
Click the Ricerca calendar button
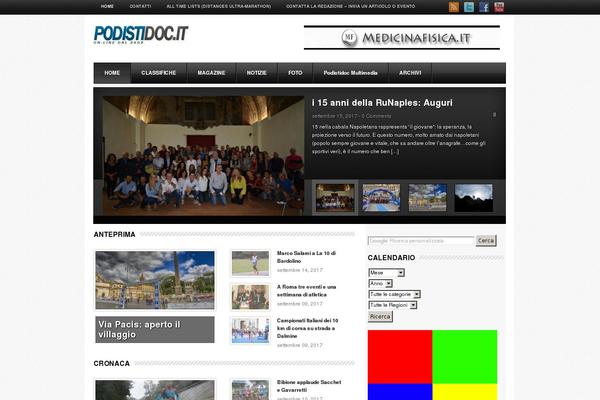380,317
